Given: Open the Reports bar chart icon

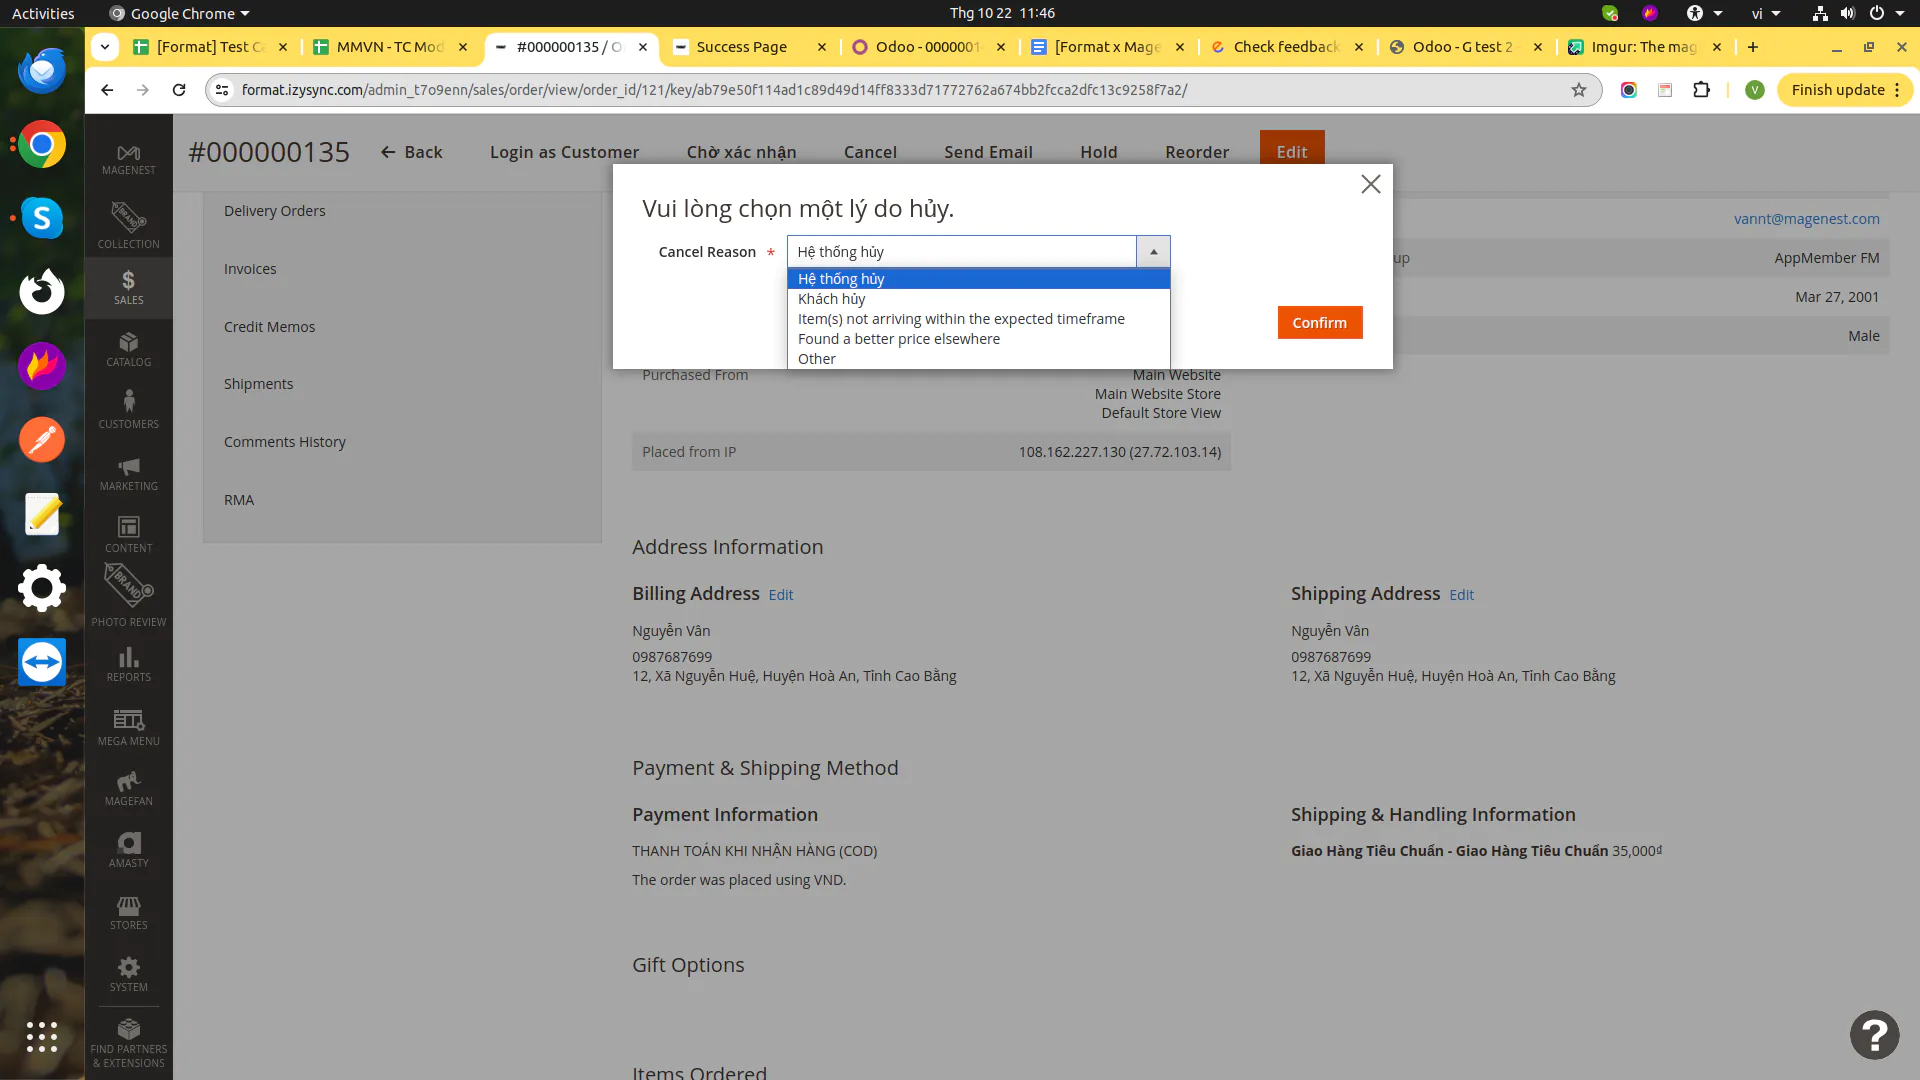Looking at the screenshot, I should (128, 664).
